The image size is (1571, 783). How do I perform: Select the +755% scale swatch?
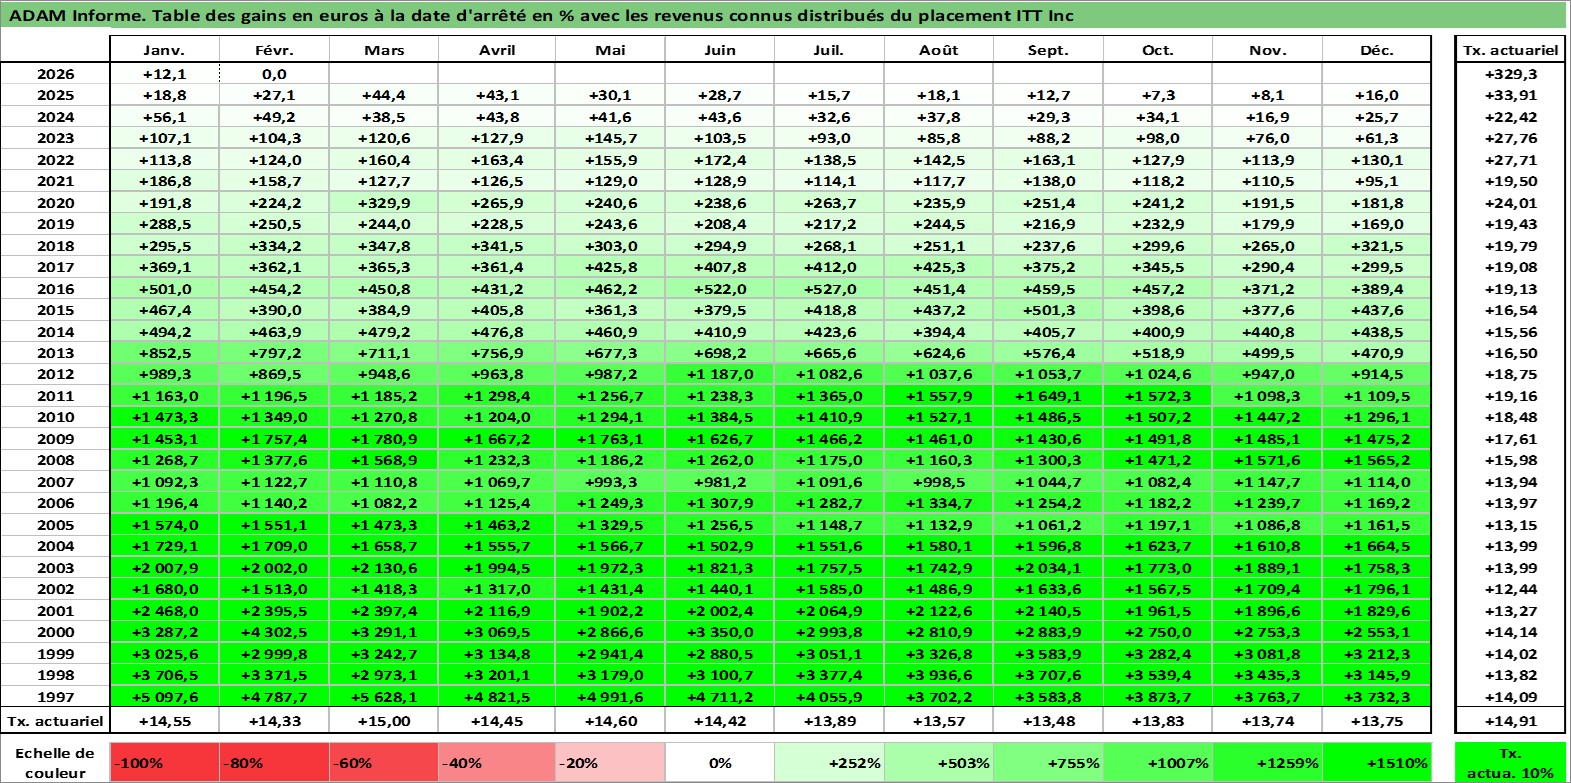pyautogui.click(x=1048, y=763)
